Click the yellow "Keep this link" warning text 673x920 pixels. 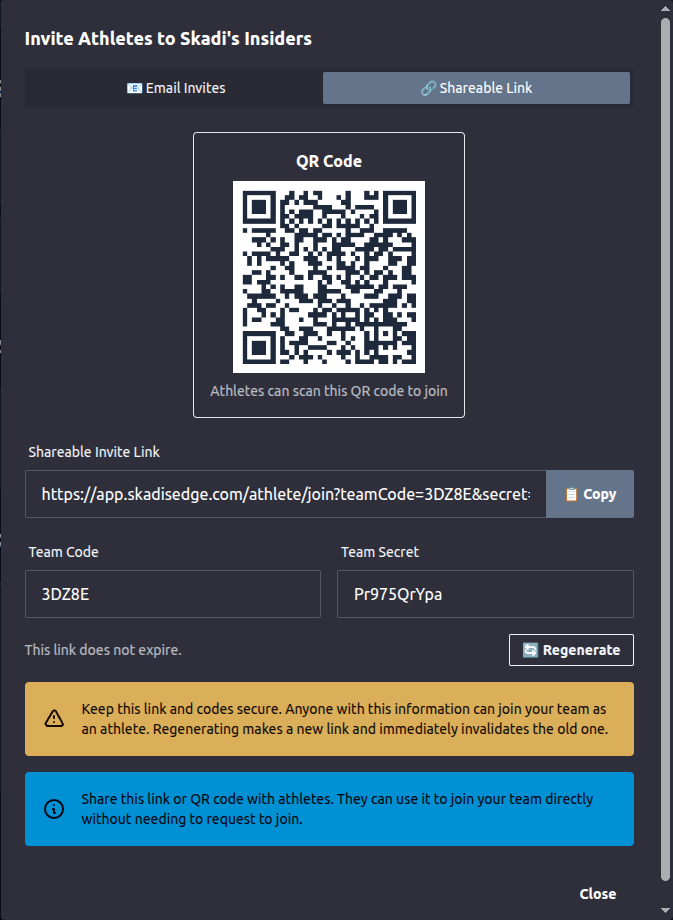click(x=344, y=719)
